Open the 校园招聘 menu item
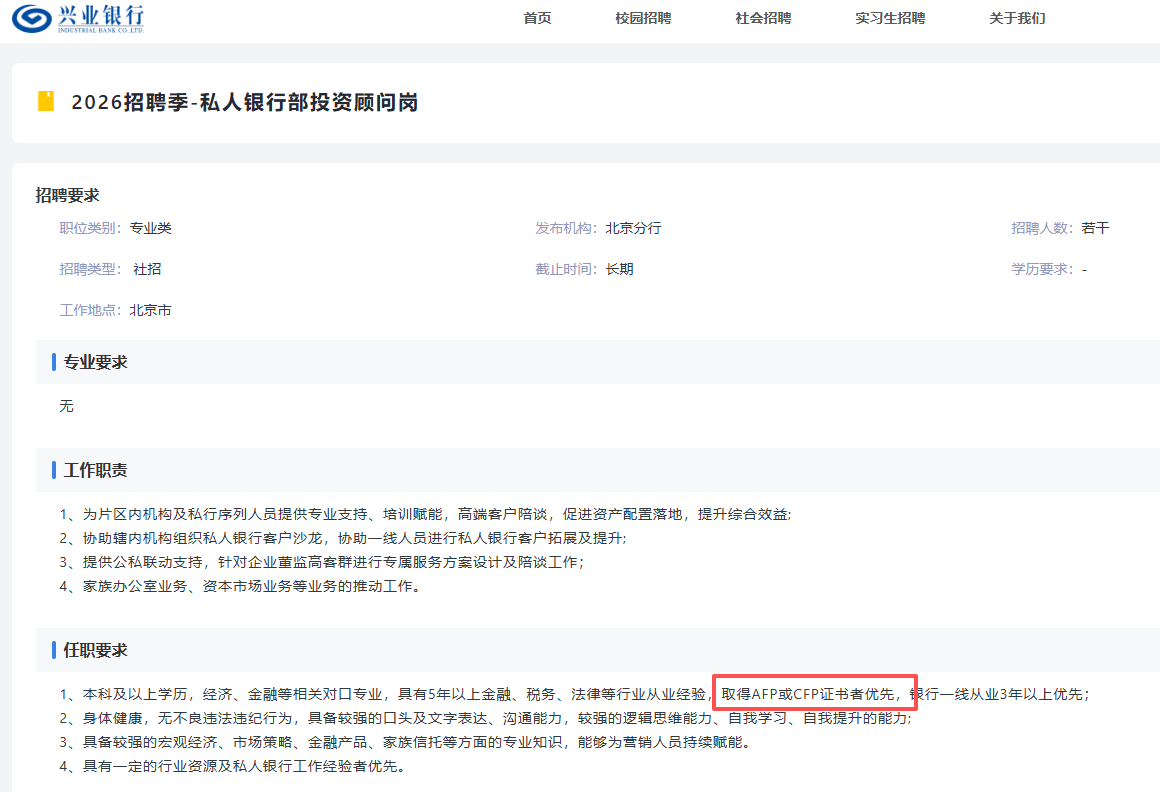The height and width of the screenshot is (792, 1160). (x=643, y=18)
